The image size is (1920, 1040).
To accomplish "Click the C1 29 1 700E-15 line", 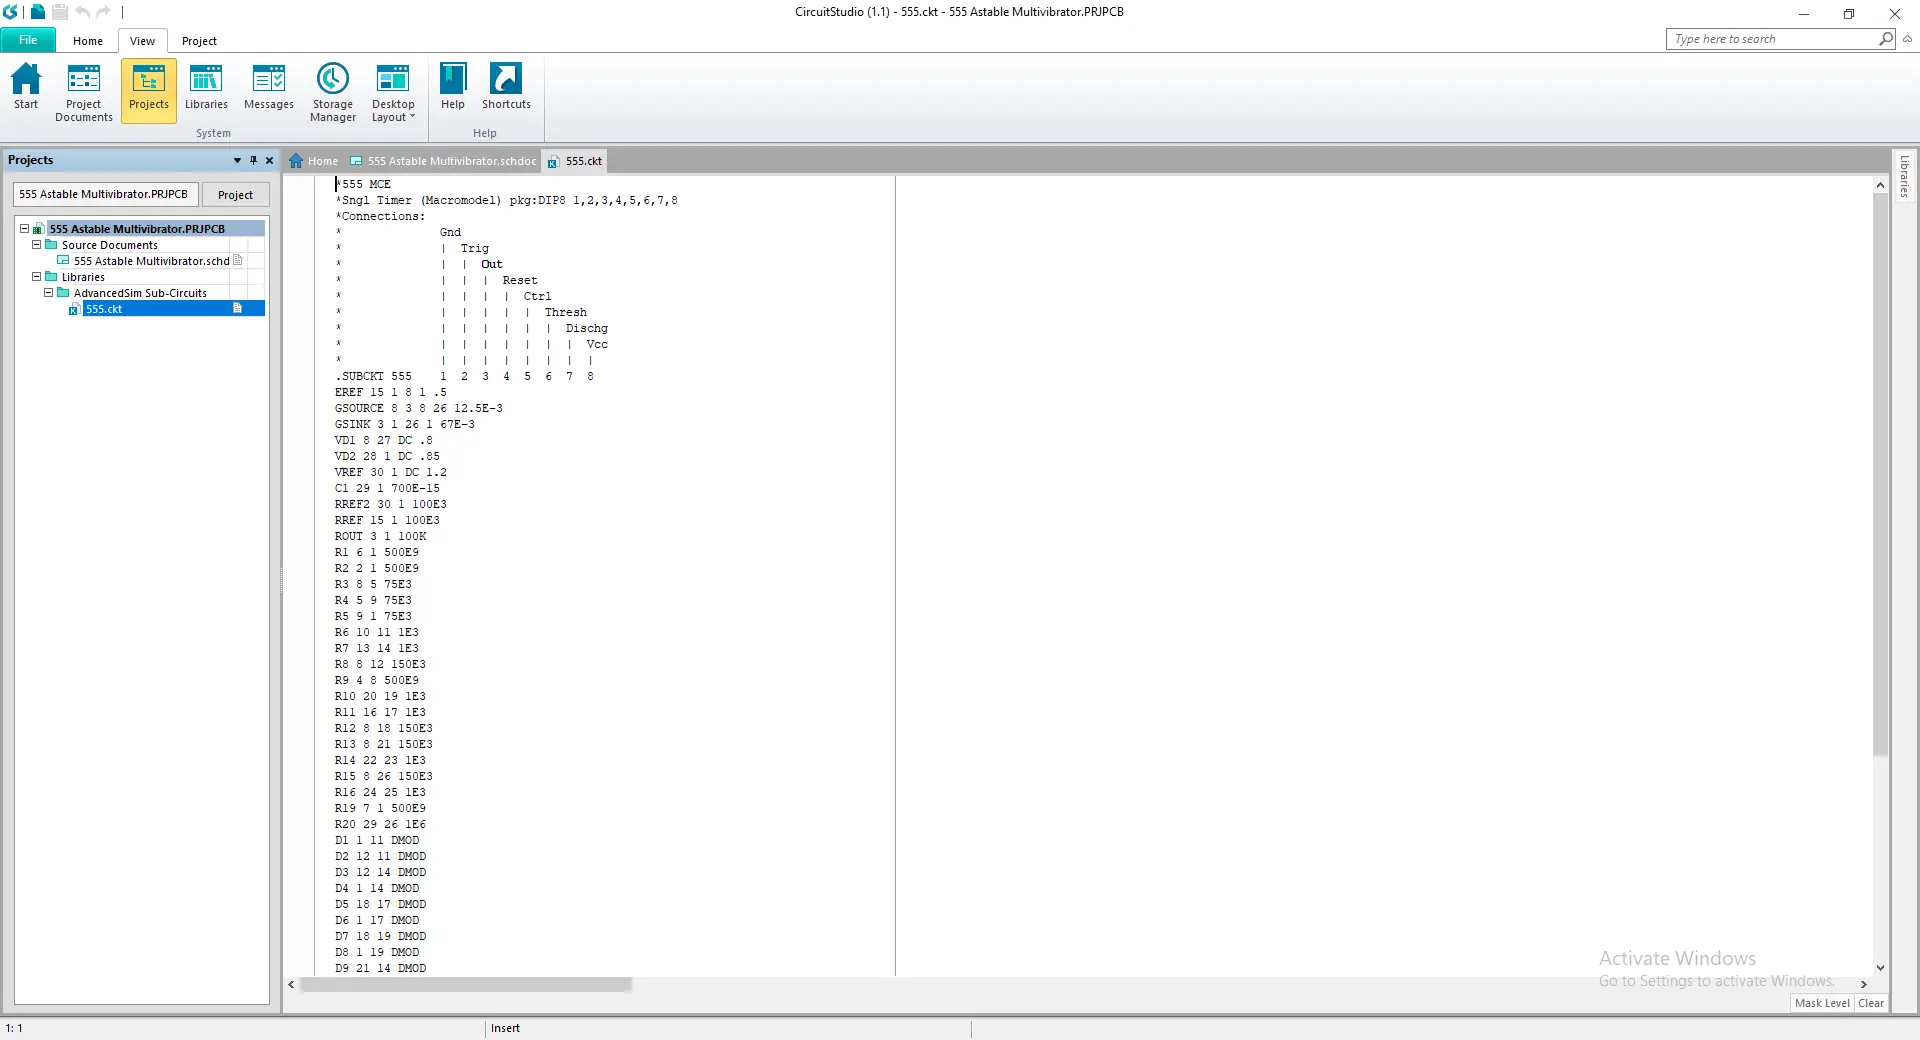I will [387, 488].
